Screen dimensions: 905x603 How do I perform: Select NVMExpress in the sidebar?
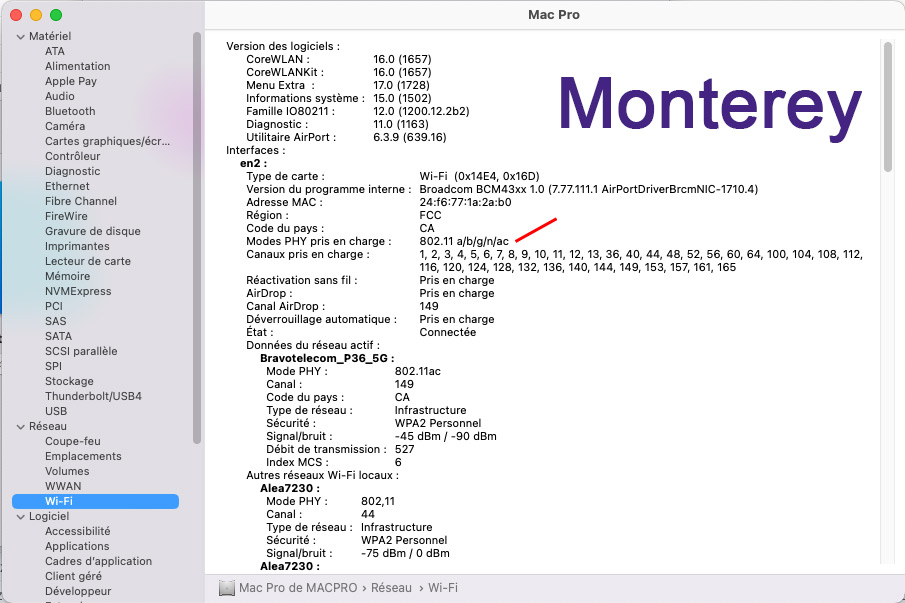pos(78,291)
